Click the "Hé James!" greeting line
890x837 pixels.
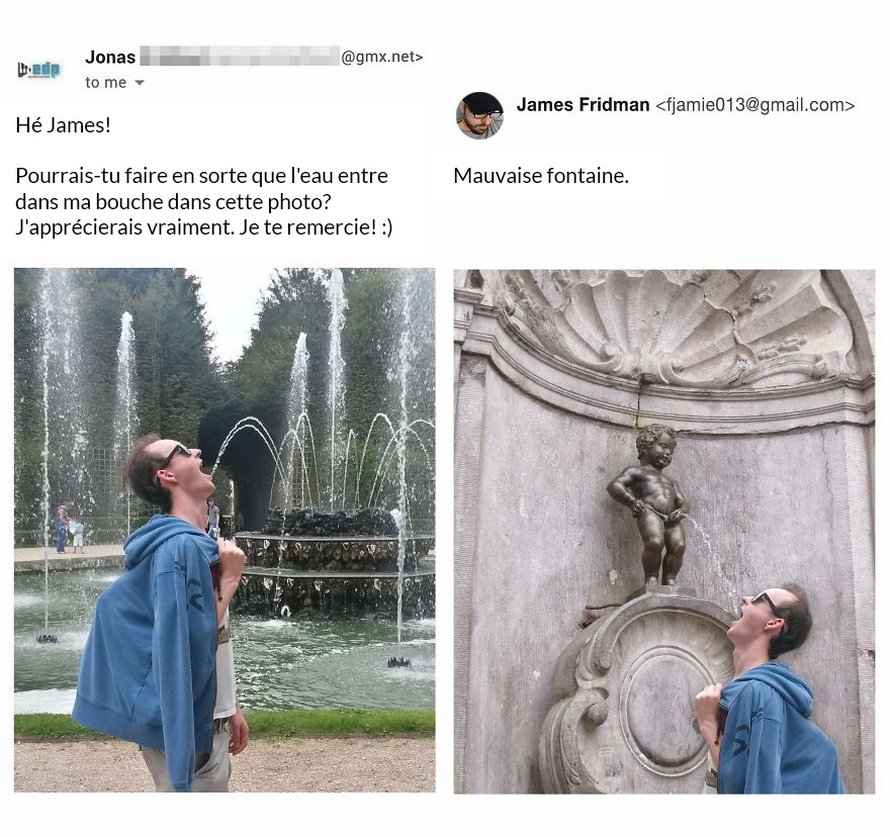pyautogui.click(x=63, y=125)
